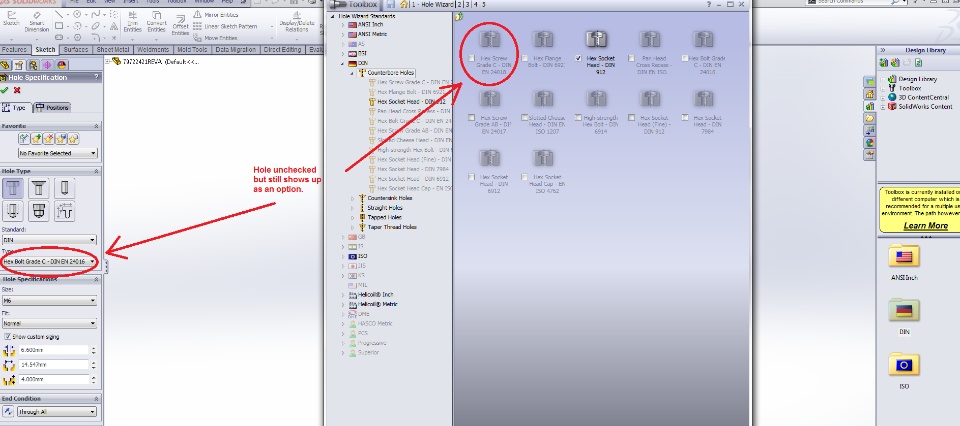The width and height of the screenshot is (960, 426).
Task: Cancel the Hole Specification with the red X
Action: [17, 90]
